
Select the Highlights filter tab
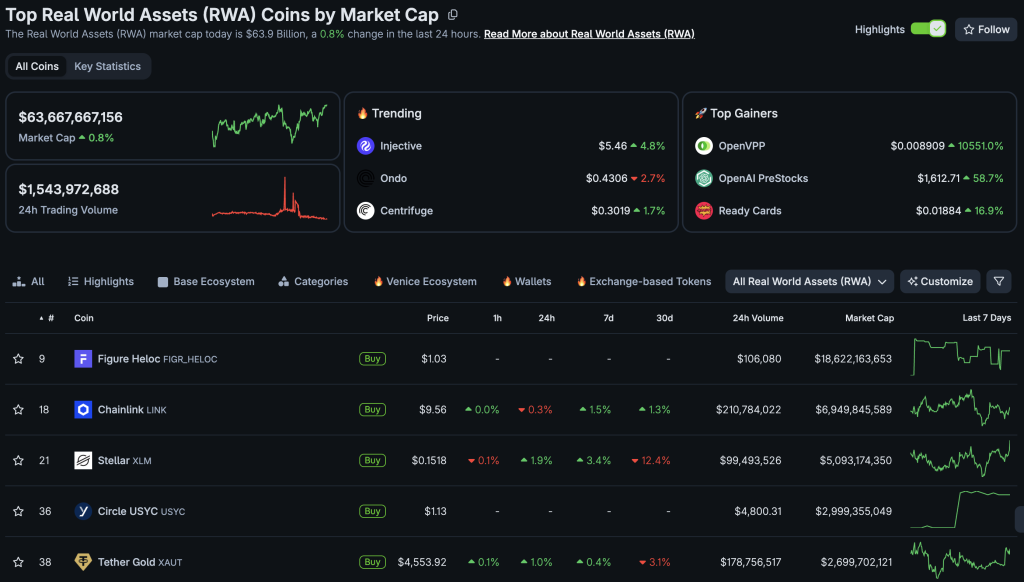click(101, 282)
